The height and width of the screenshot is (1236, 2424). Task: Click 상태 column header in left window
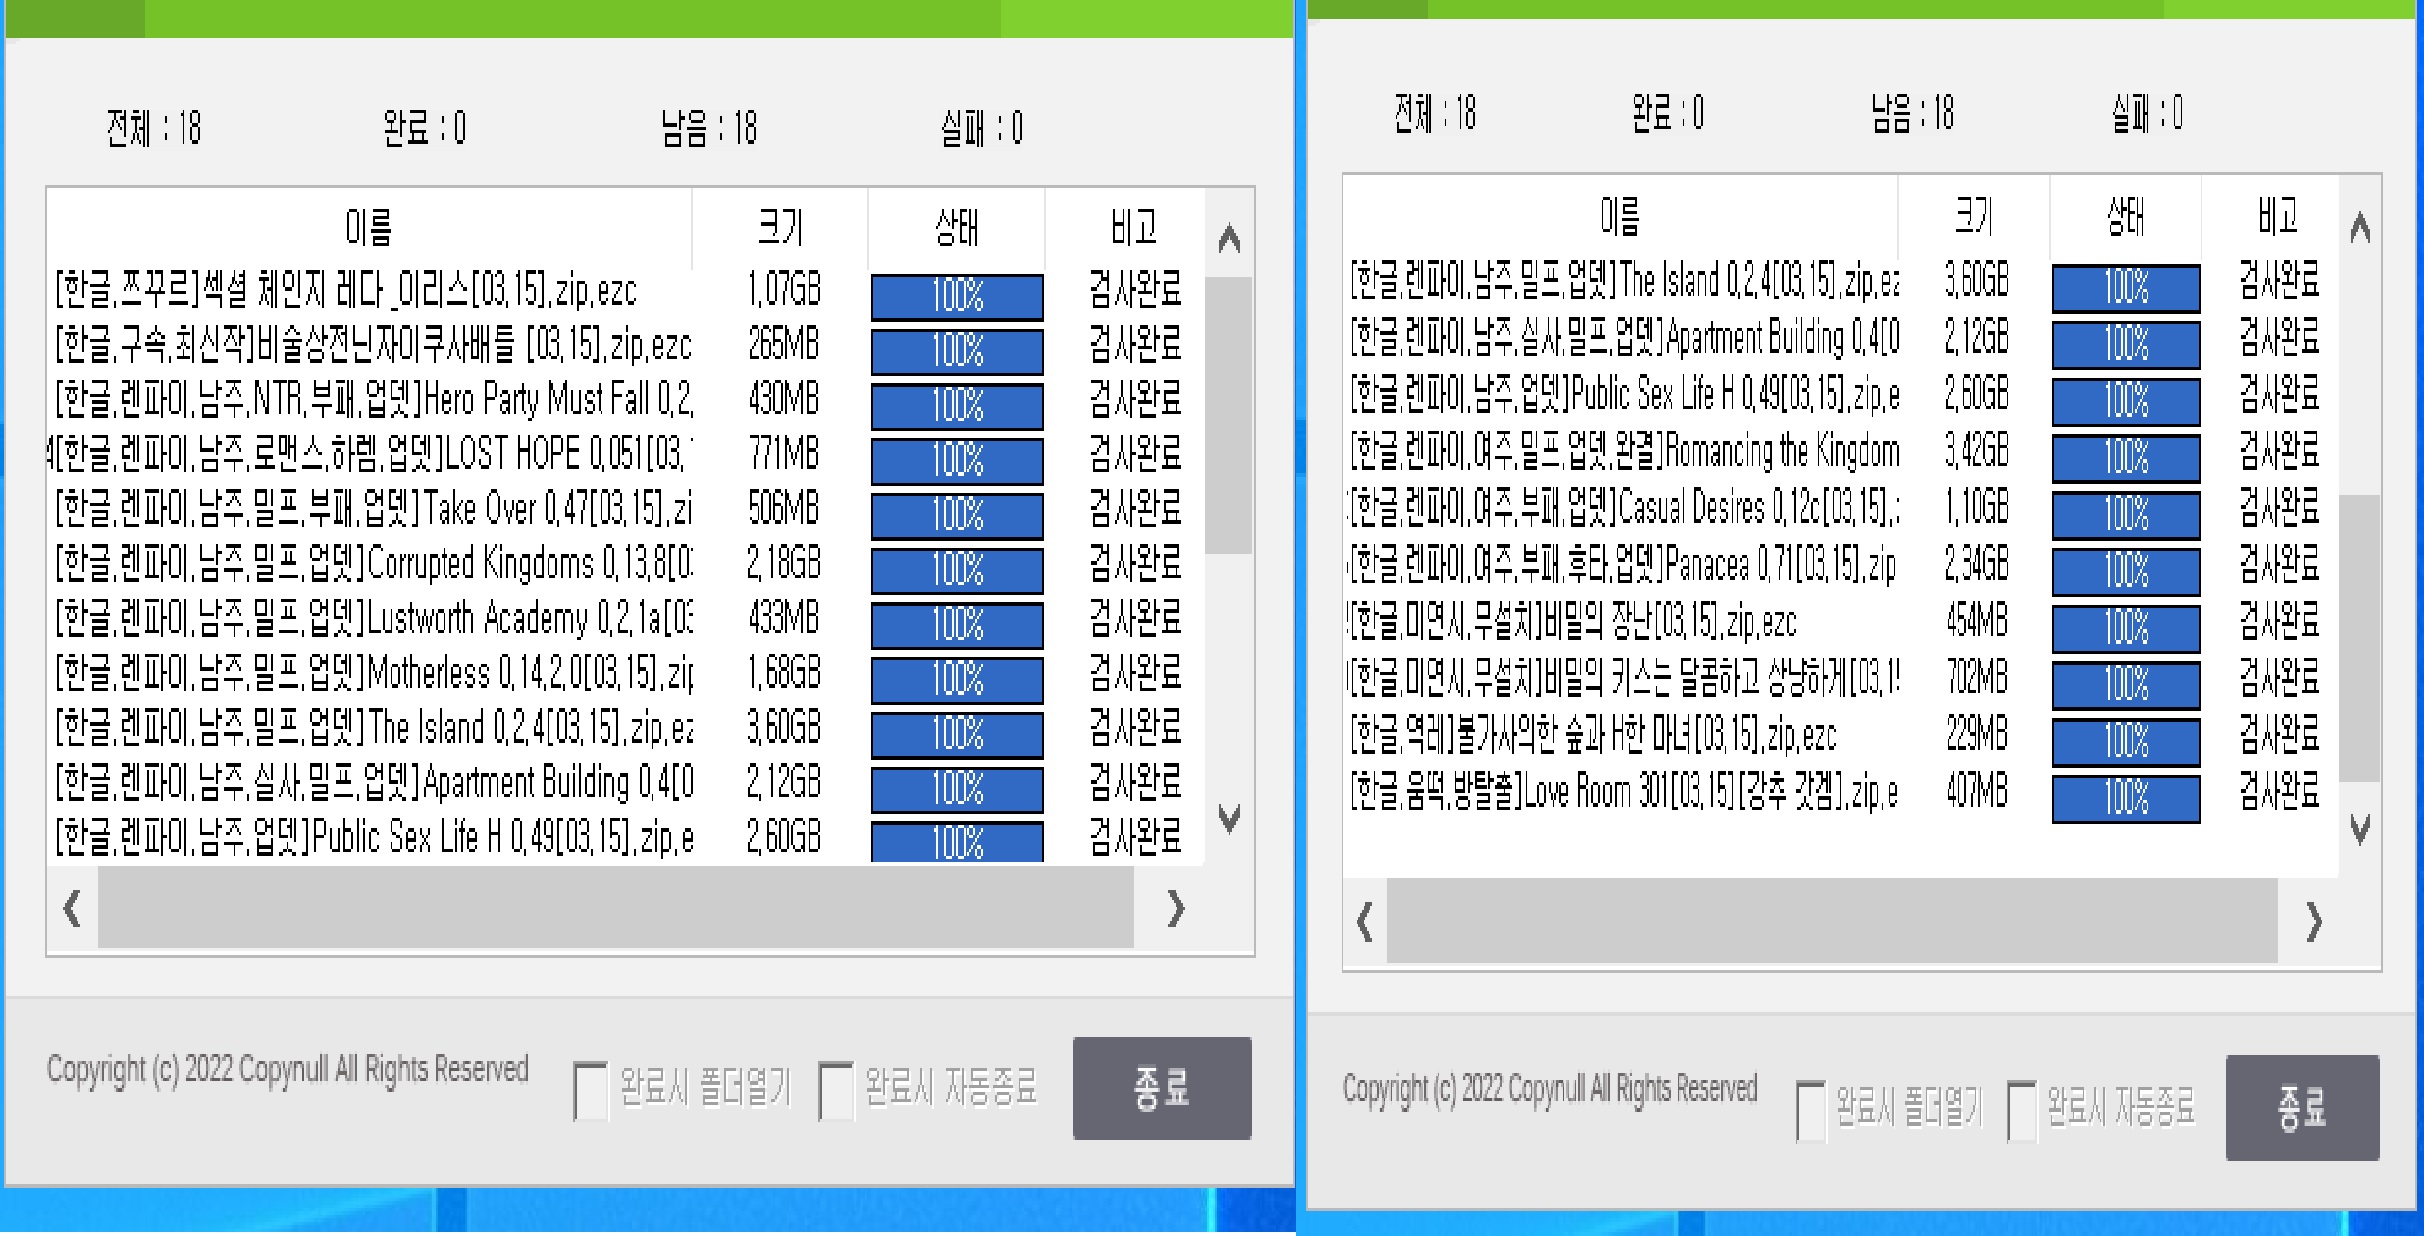coord(956,227)
